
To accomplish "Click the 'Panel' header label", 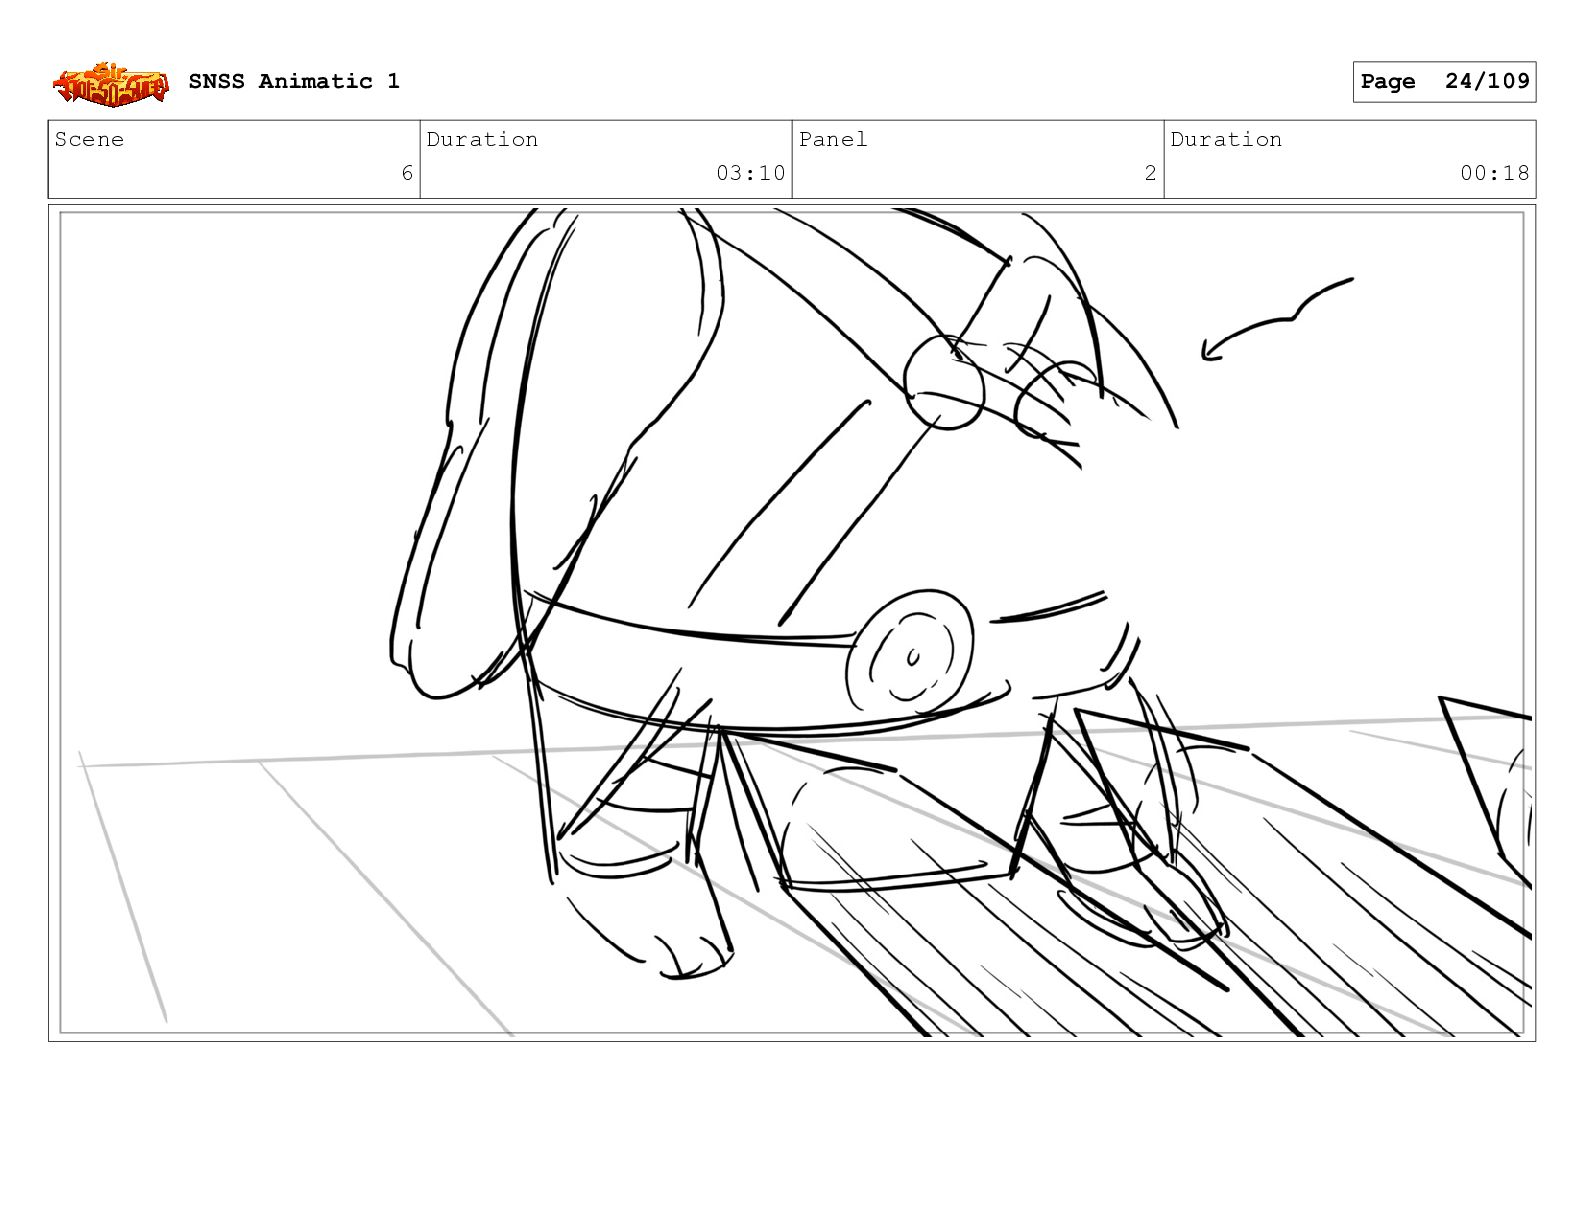I will click(x=833, y=139).
